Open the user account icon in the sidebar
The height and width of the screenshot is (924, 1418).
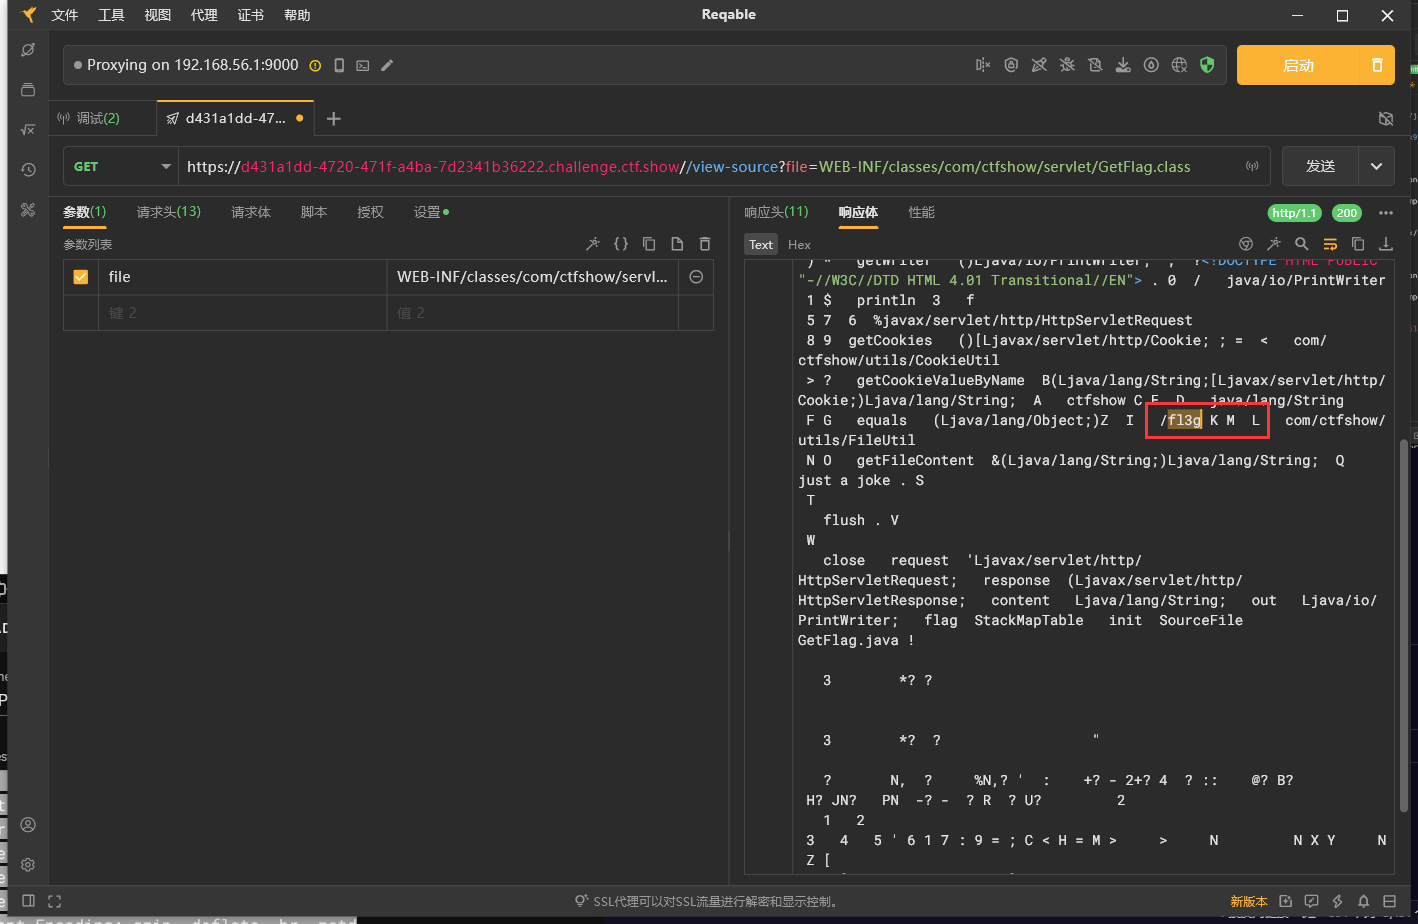[28, 825]
